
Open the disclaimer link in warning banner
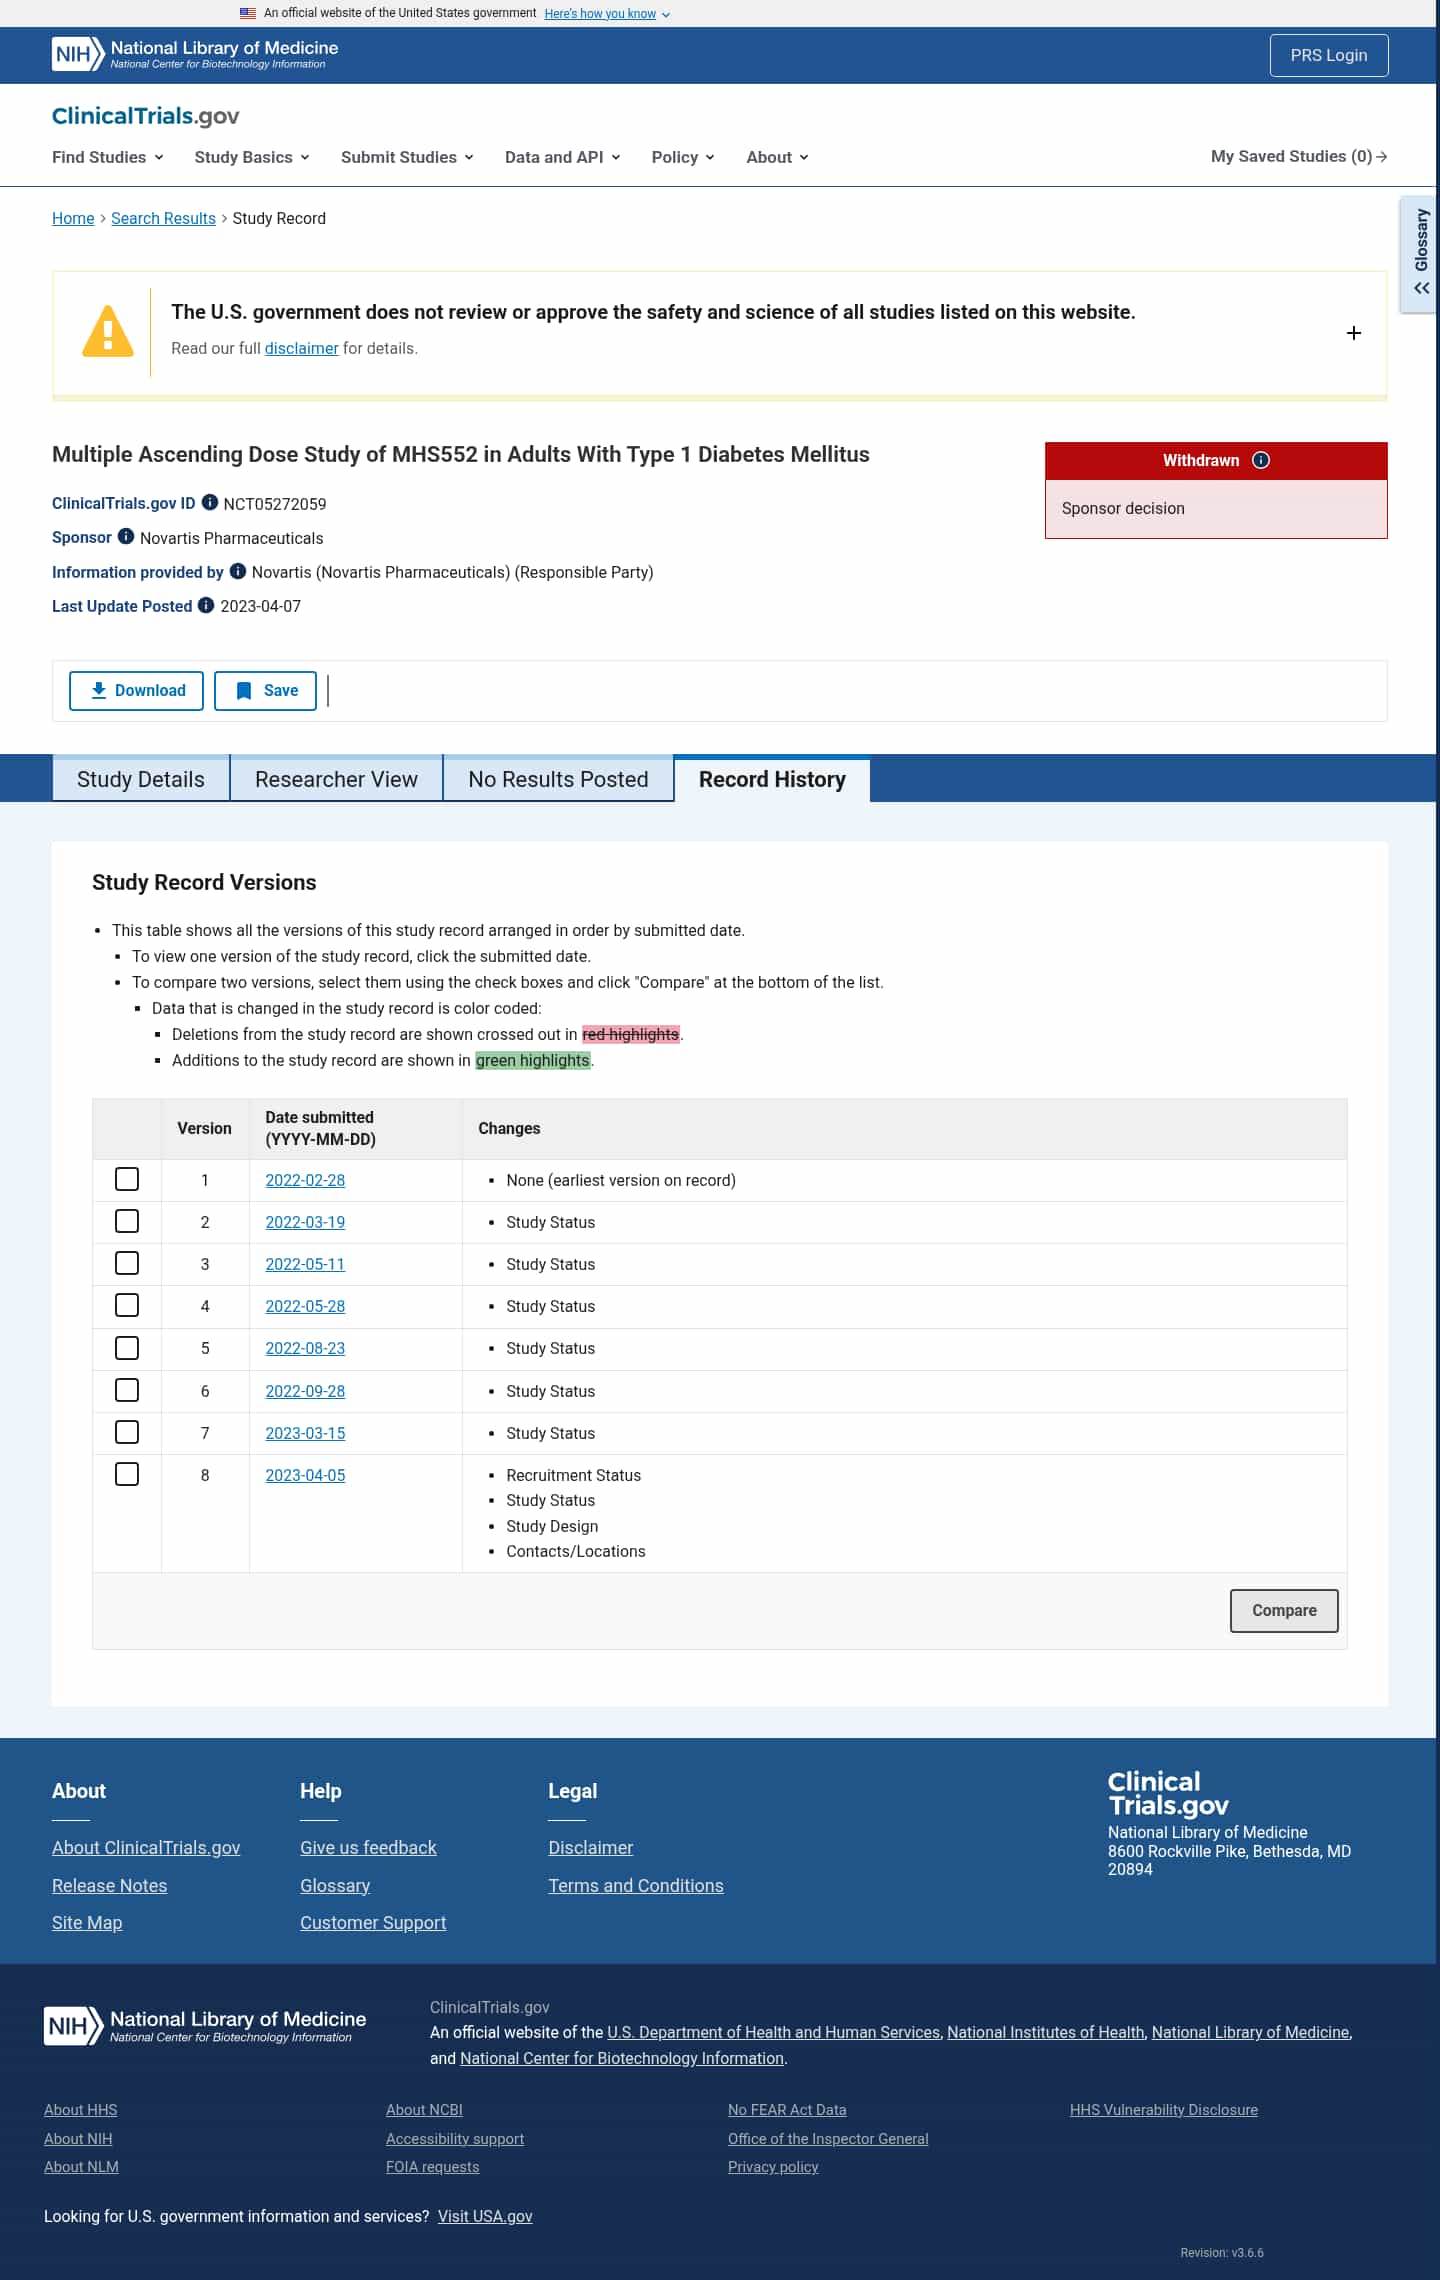click(x=301, y=348)
